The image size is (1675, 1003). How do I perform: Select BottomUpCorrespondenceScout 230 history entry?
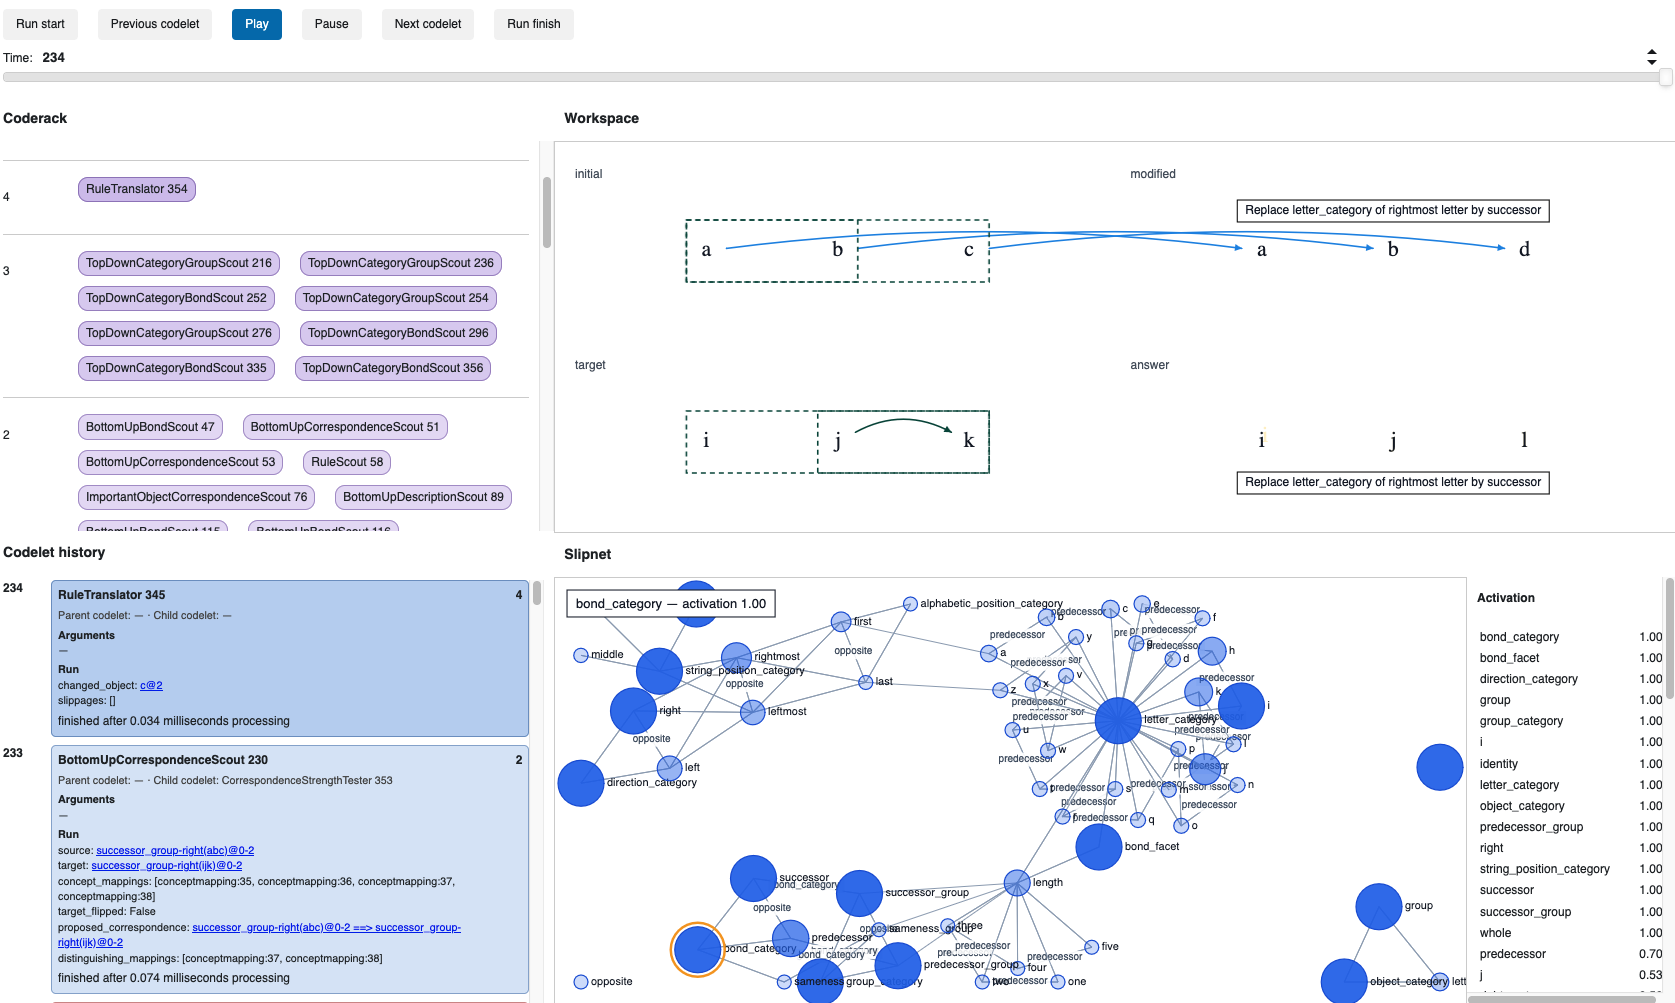290,870
